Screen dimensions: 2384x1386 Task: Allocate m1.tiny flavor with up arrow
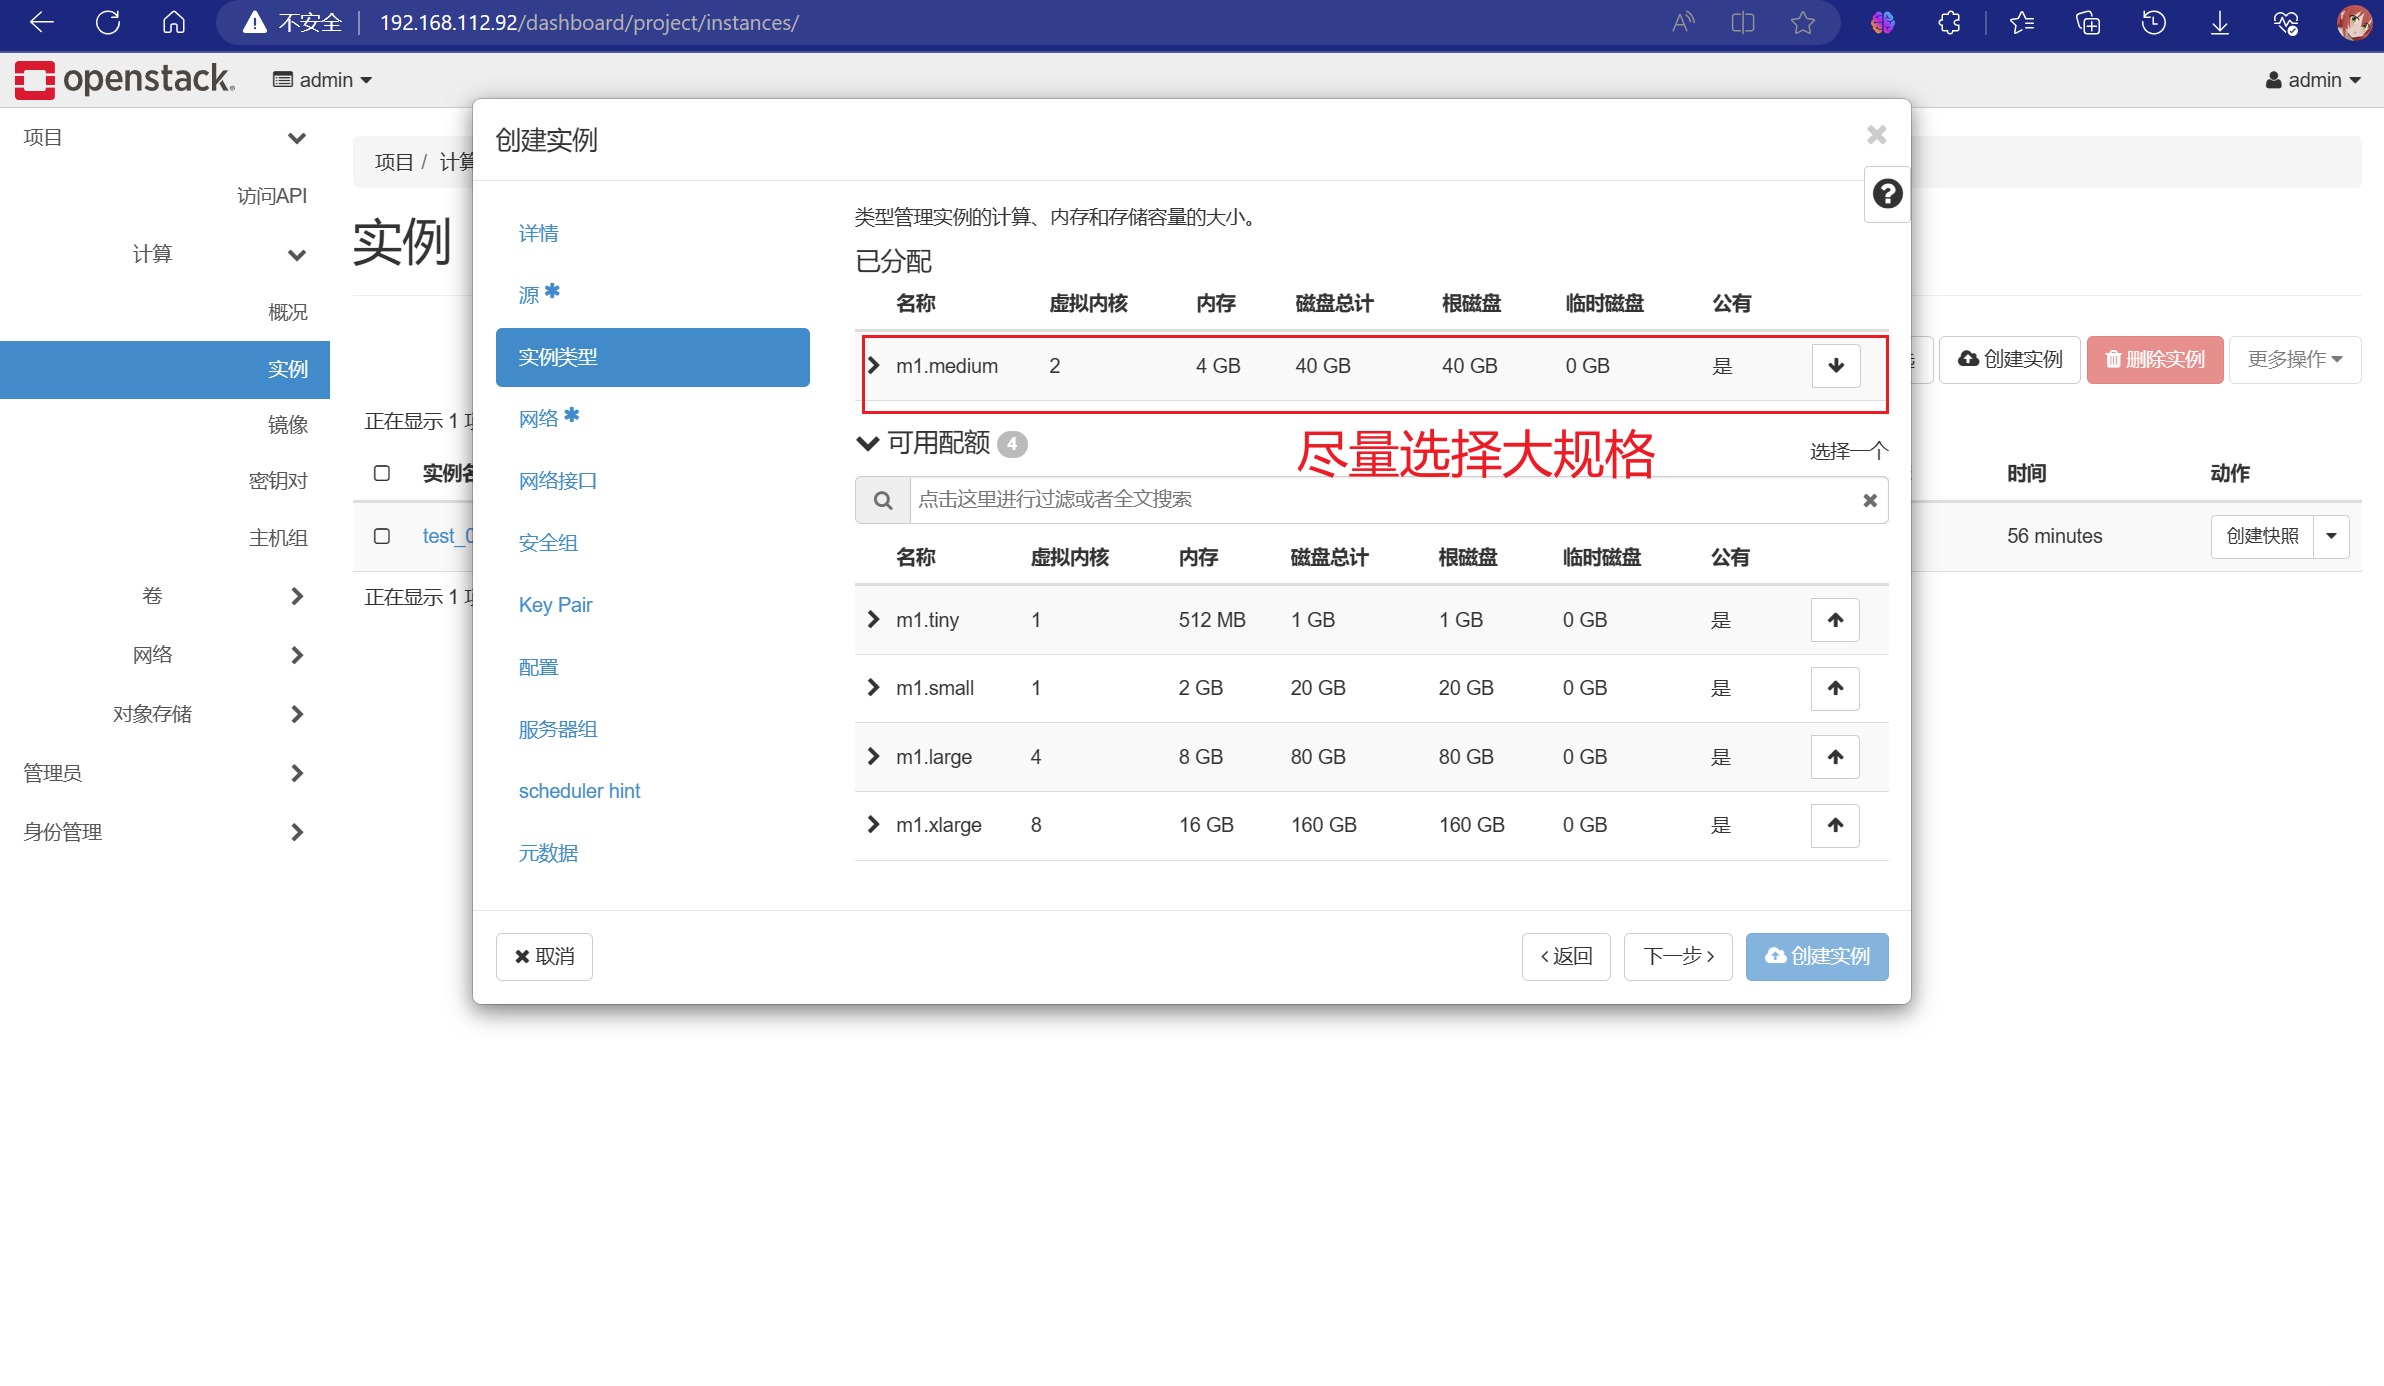pos(1834,620)
